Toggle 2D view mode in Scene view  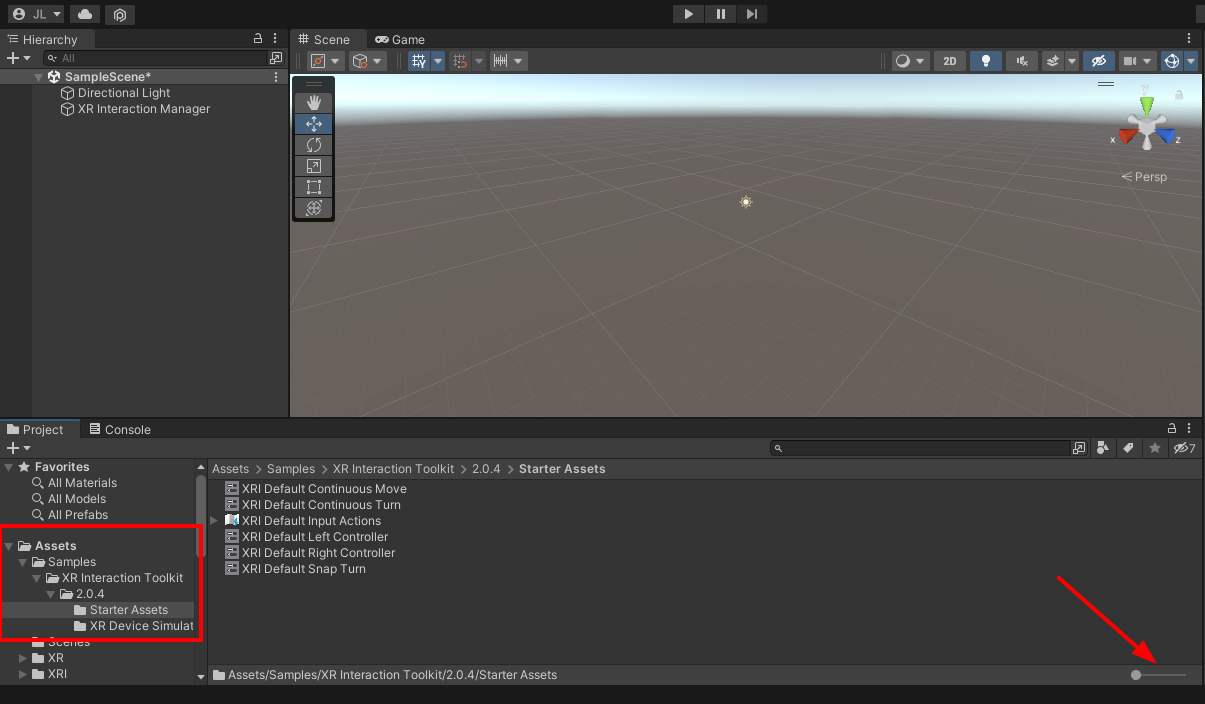point(949,61)
